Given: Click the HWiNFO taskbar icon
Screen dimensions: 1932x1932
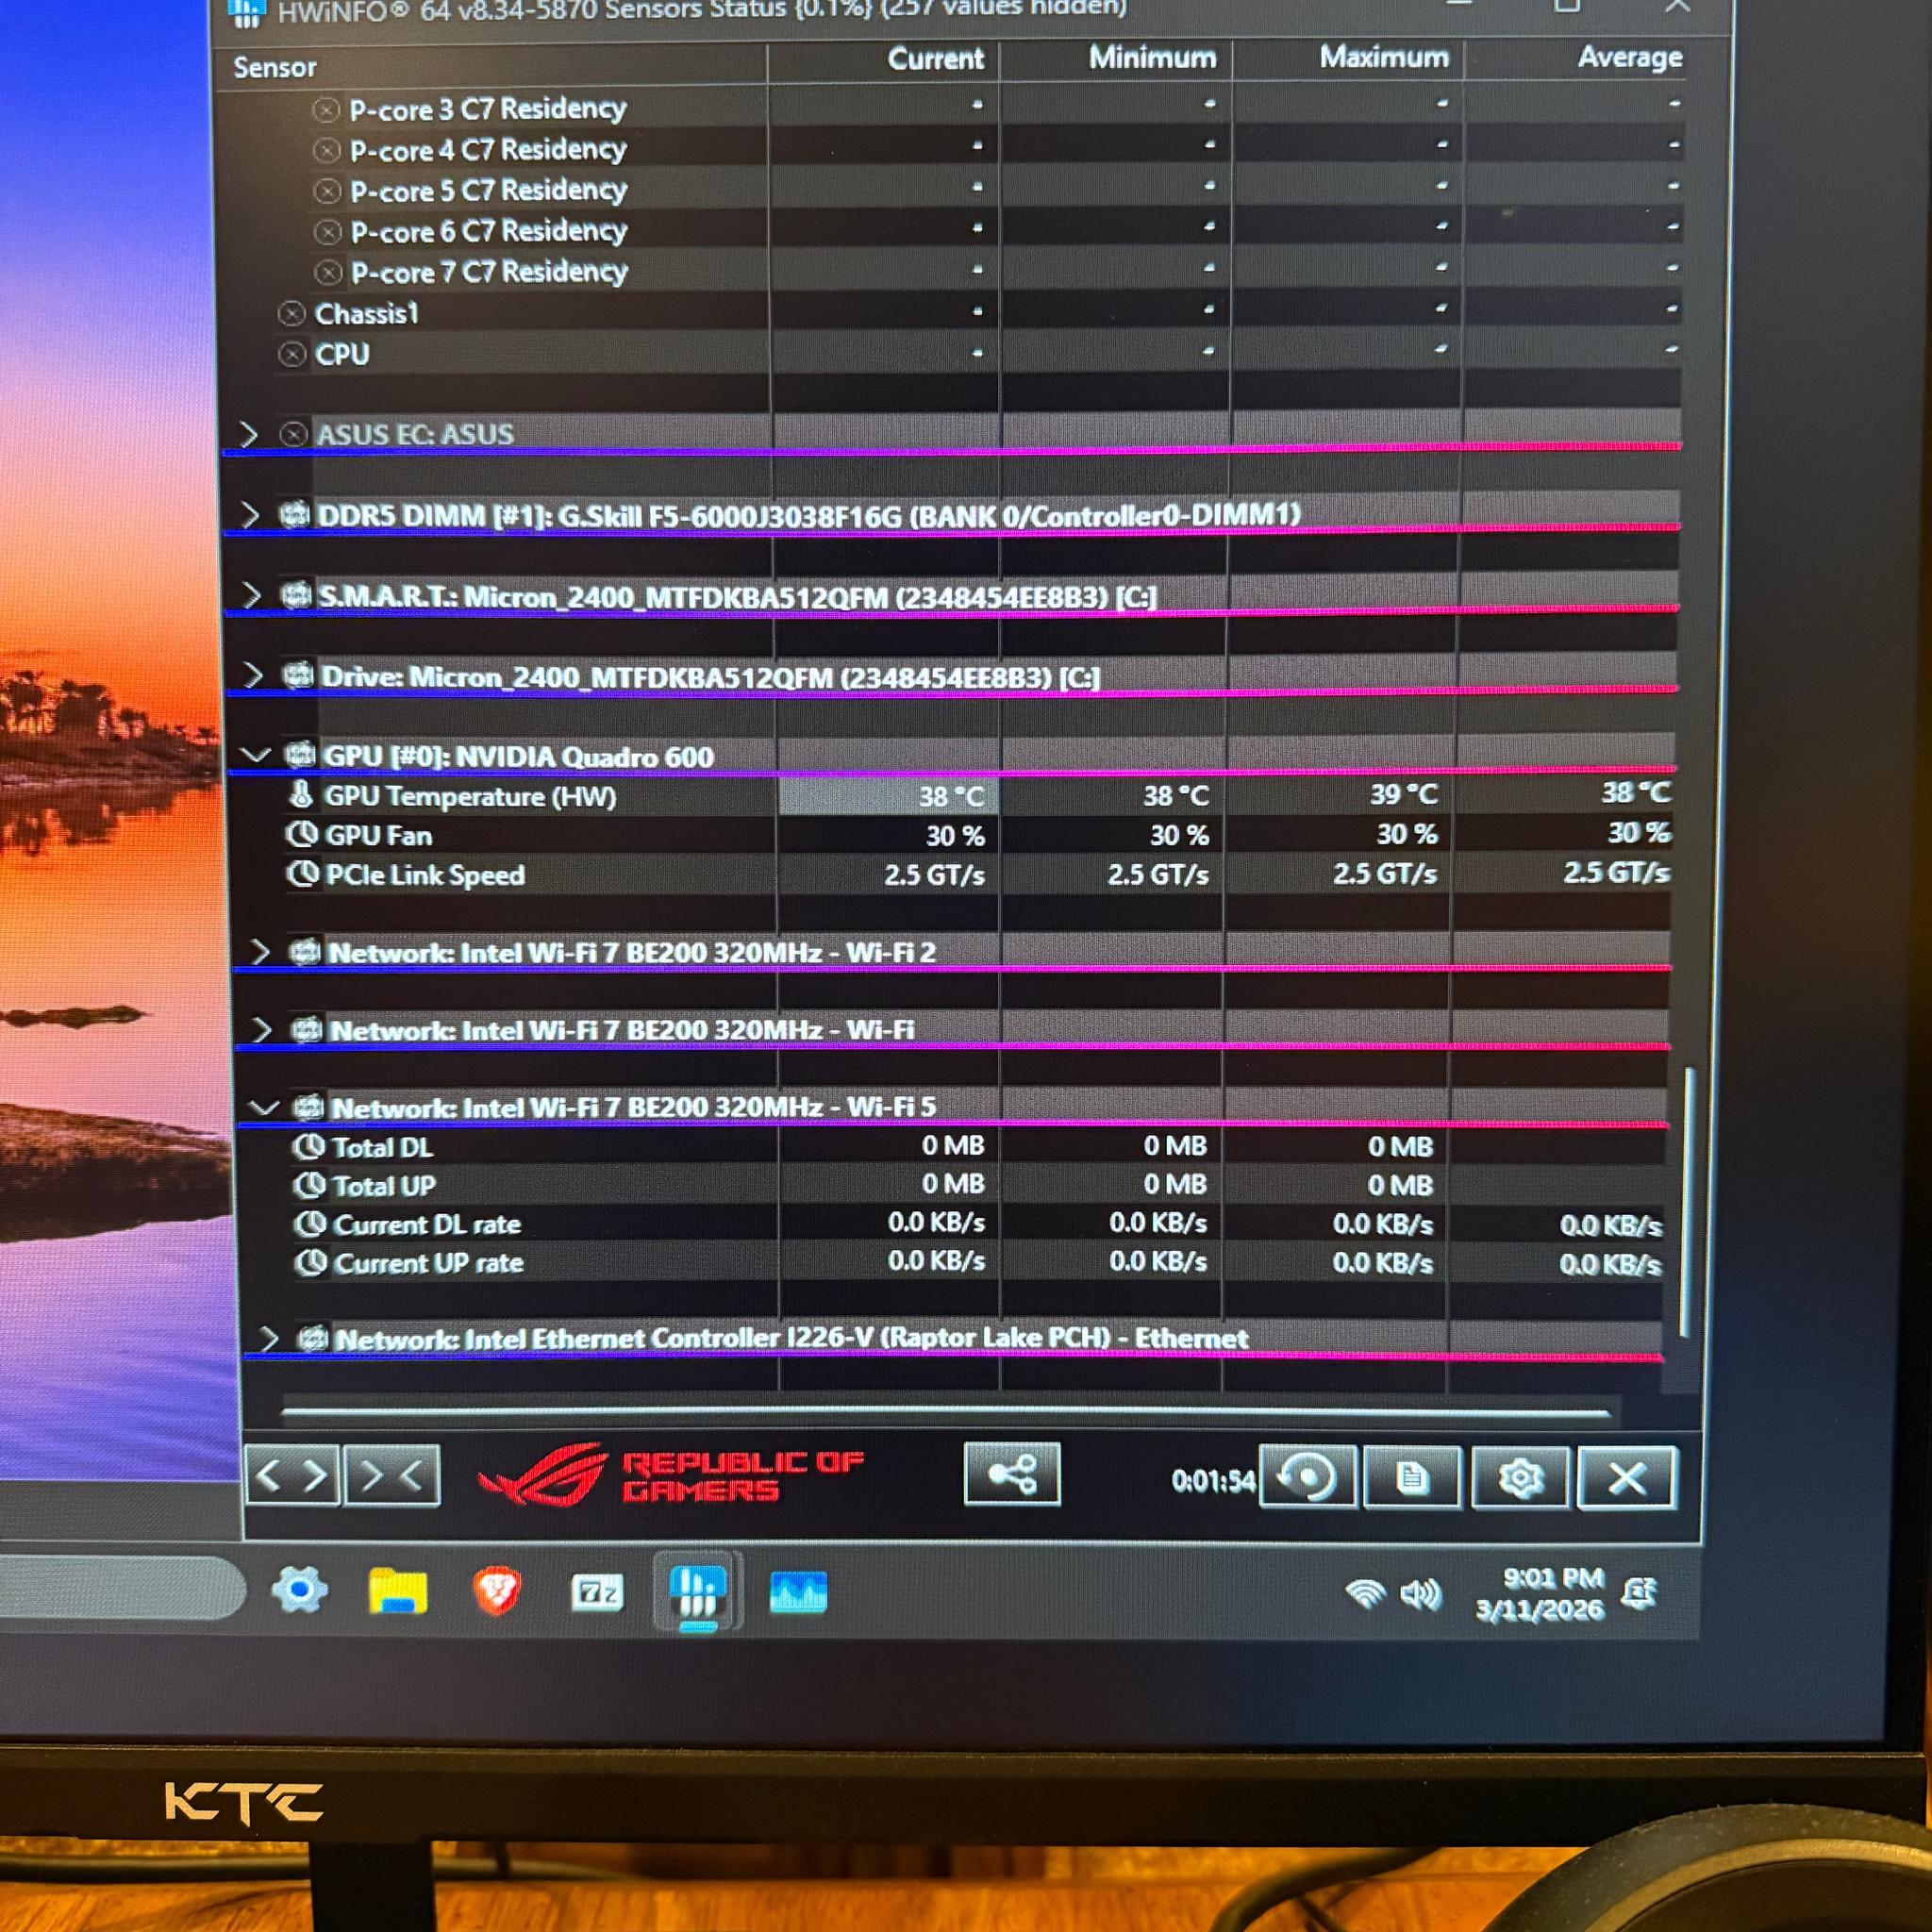Looking at the screenshot, I should (x=697, y=1592).
